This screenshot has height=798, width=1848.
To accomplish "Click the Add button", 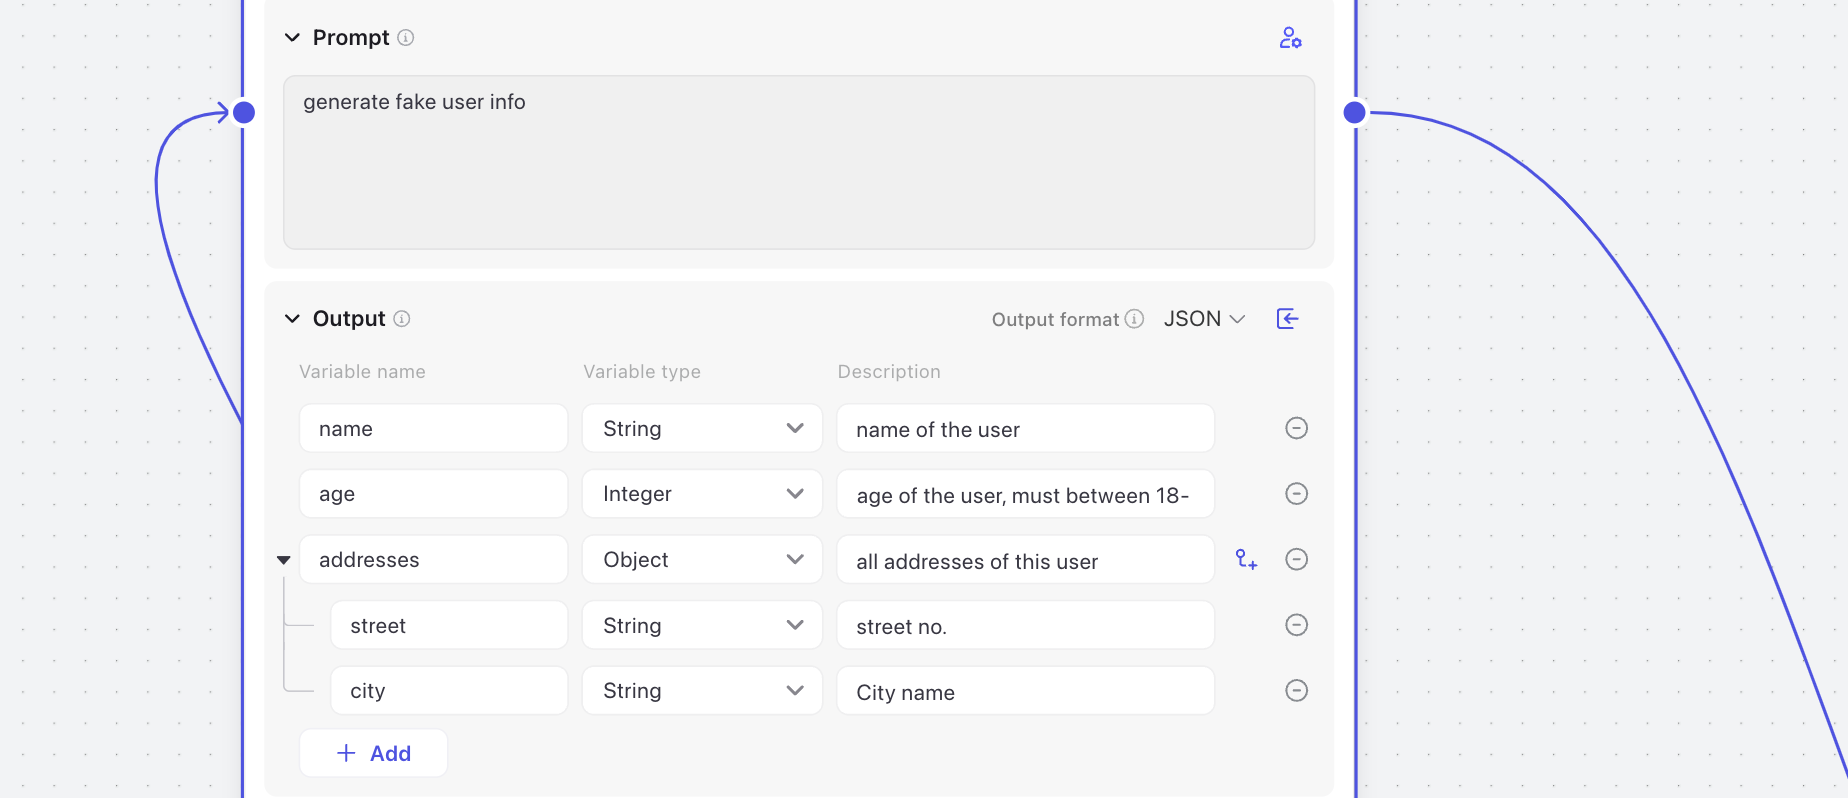I will tap(374, 753).
